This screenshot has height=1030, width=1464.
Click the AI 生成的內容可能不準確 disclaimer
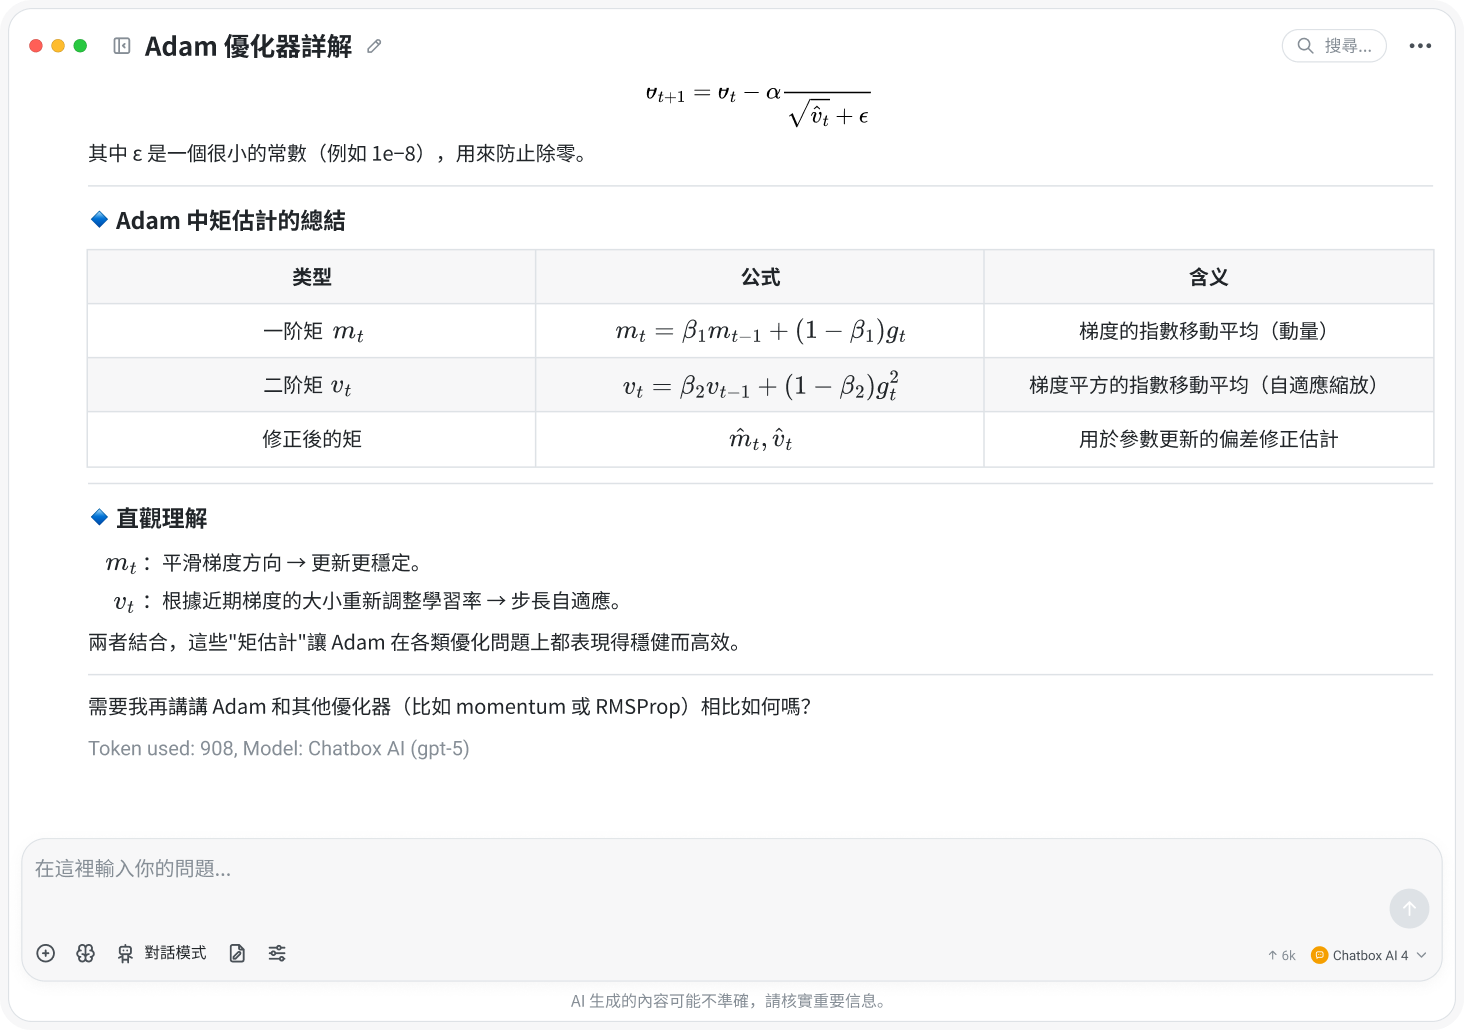click(x=731, y=1000)
